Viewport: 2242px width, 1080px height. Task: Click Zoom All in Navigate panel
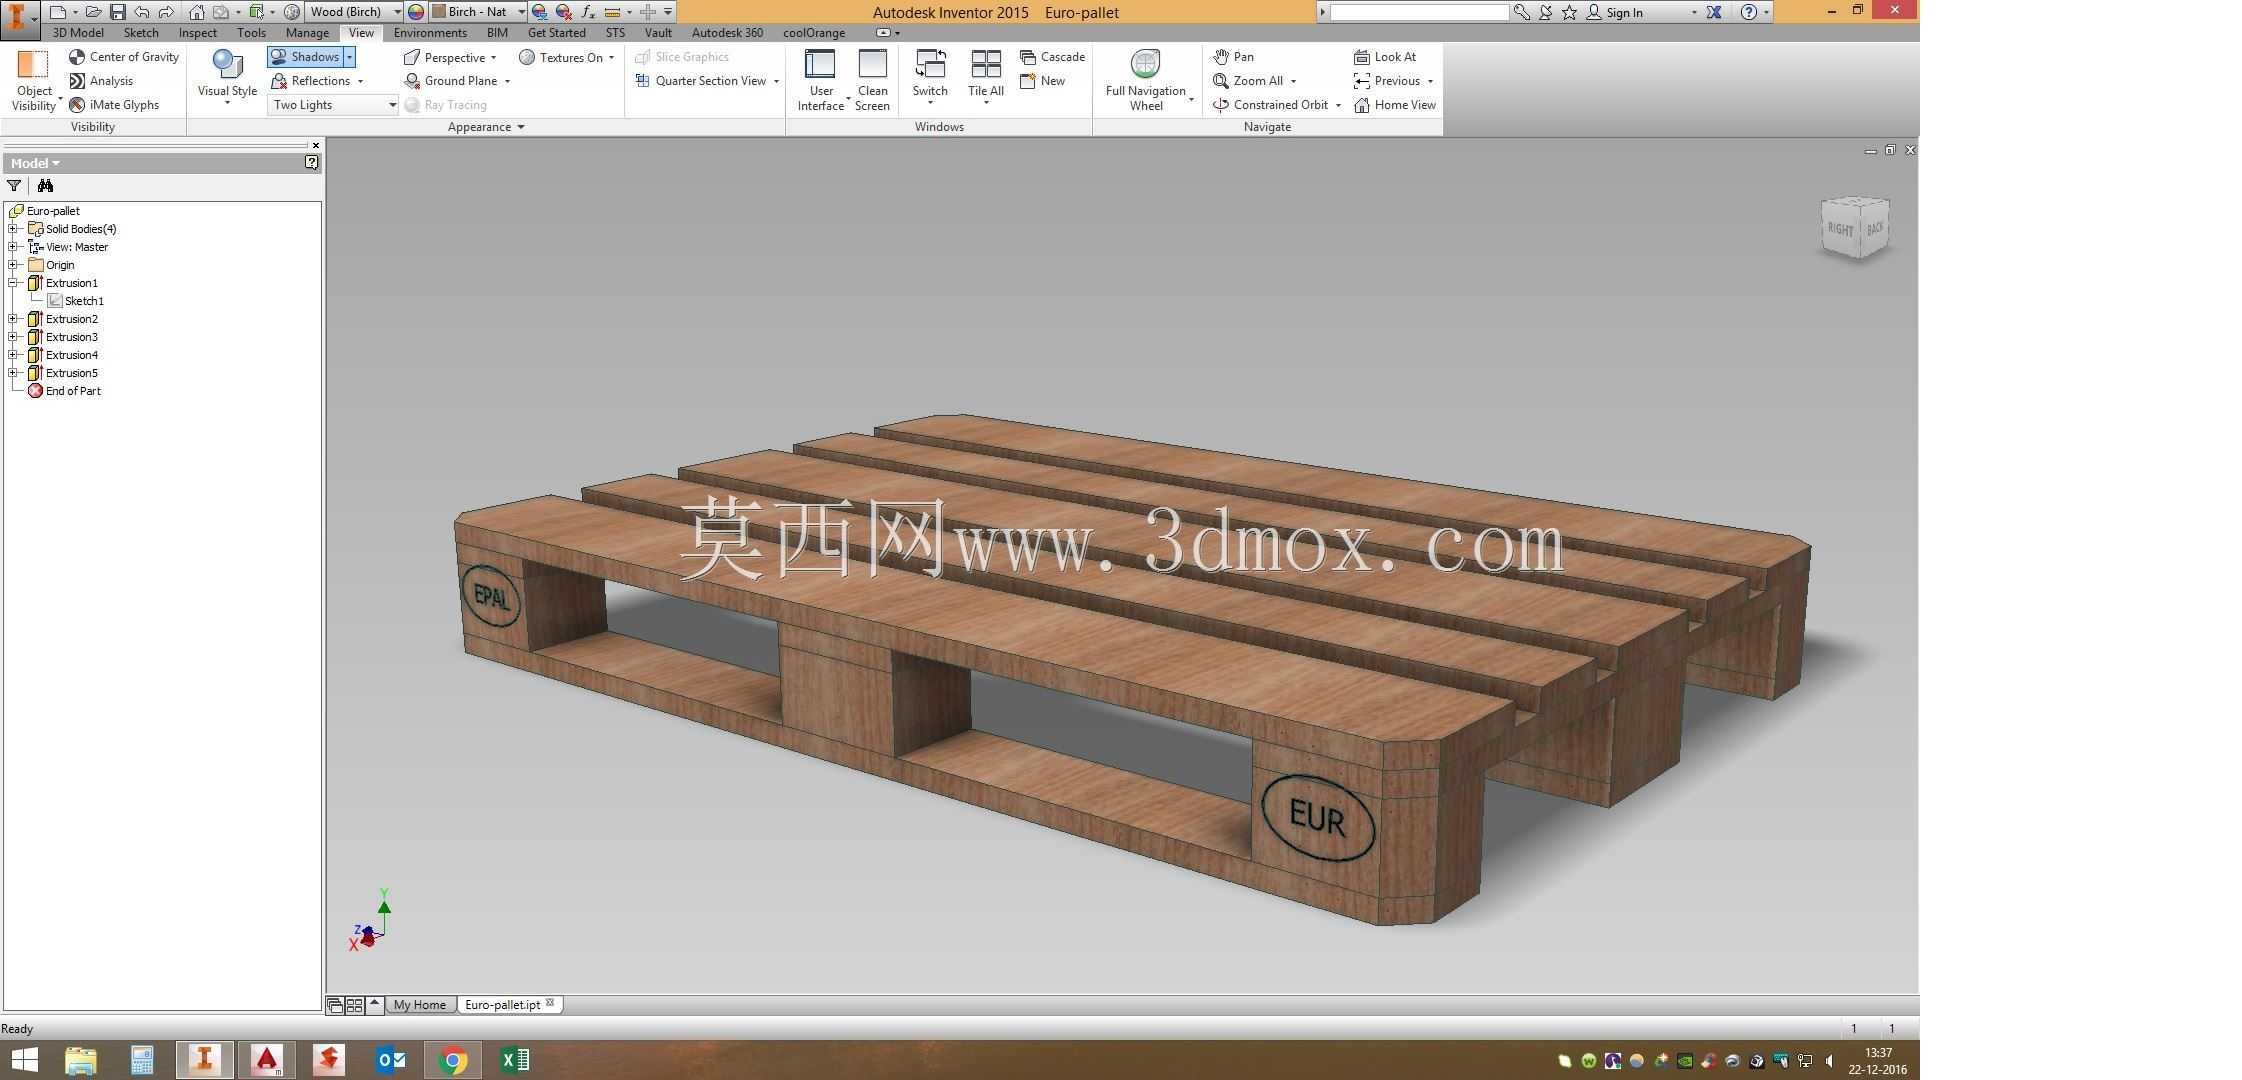tap(1248, 81)
